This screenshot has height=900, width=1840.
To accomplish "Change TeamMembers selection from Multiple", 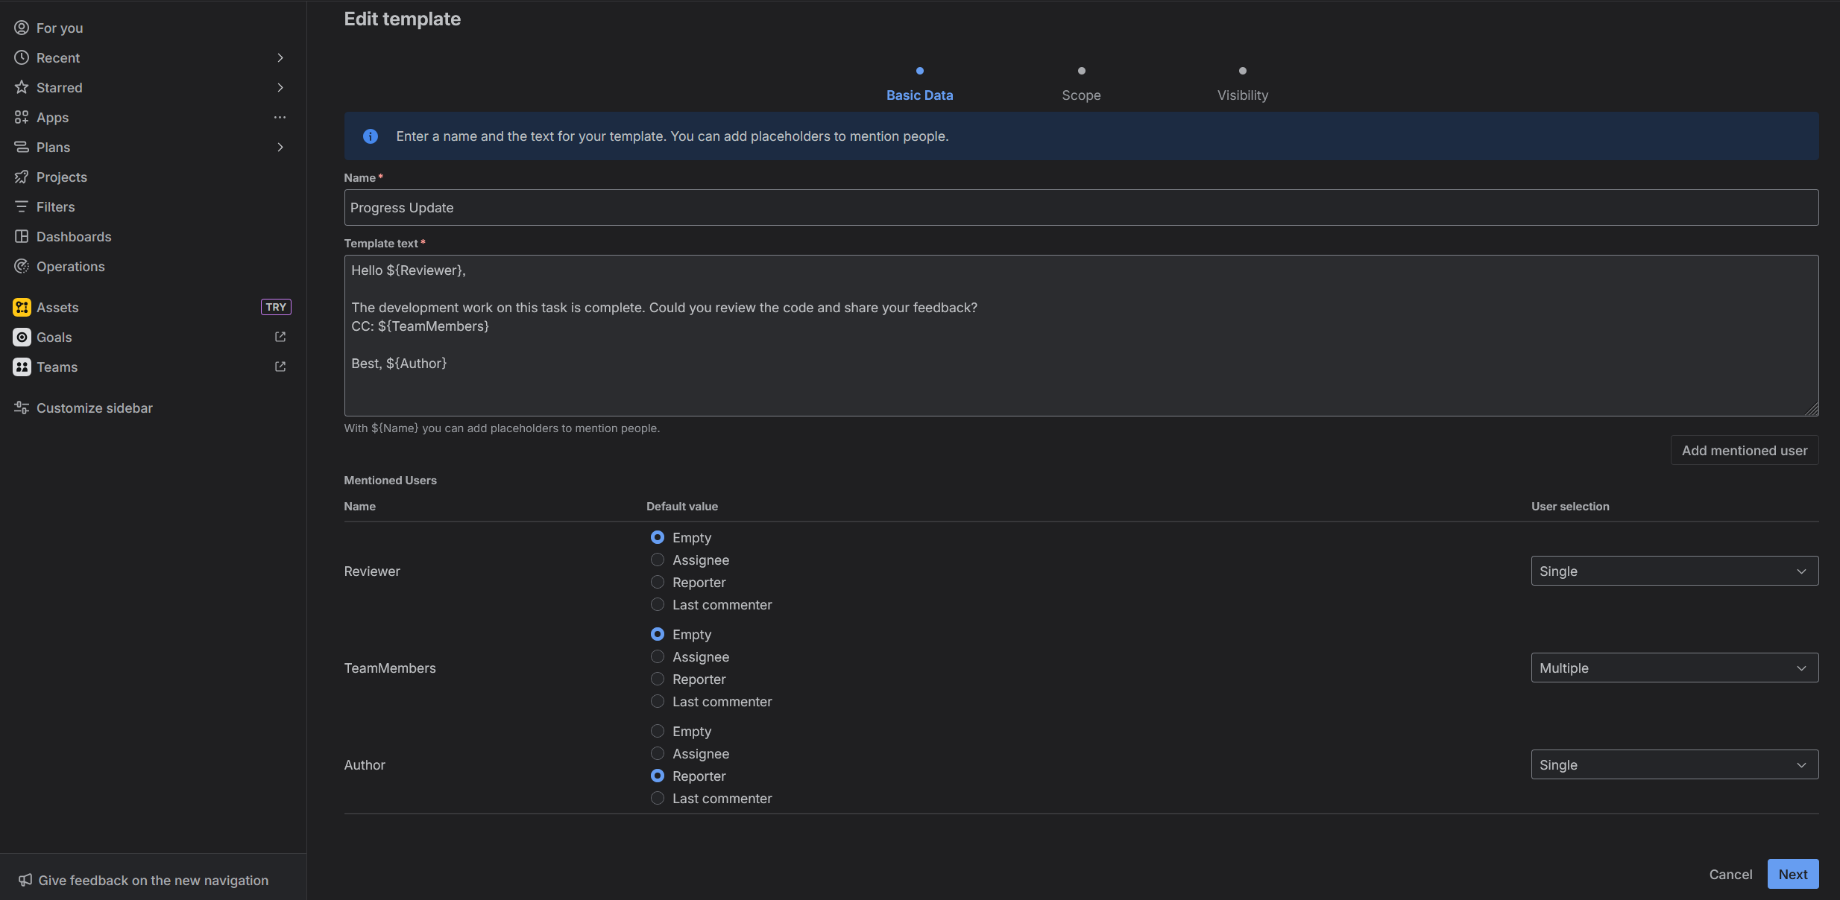I will pos(1673,667).
